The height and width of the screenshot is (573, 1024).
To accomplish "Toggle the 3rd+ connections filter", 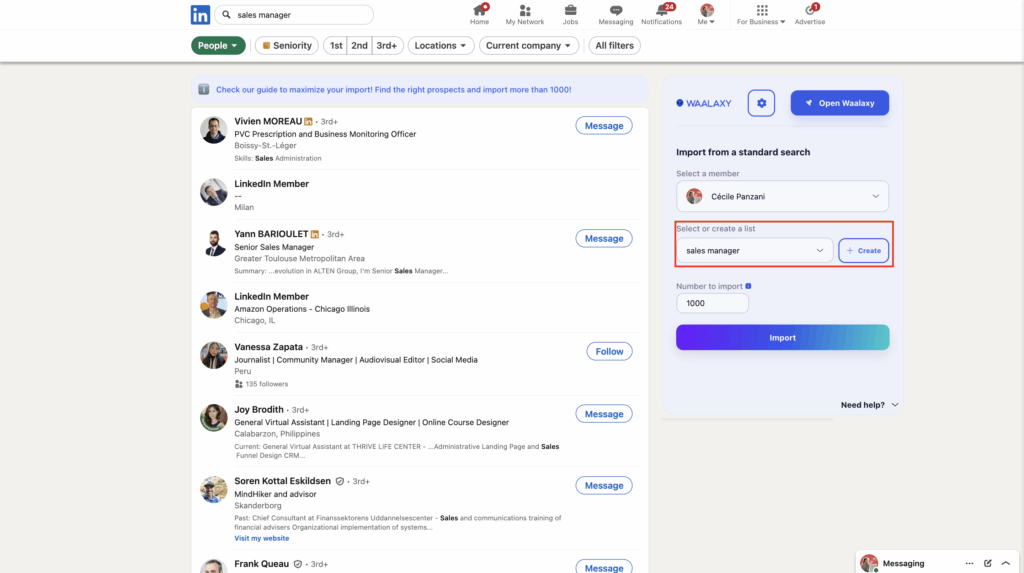I will 387,46.
